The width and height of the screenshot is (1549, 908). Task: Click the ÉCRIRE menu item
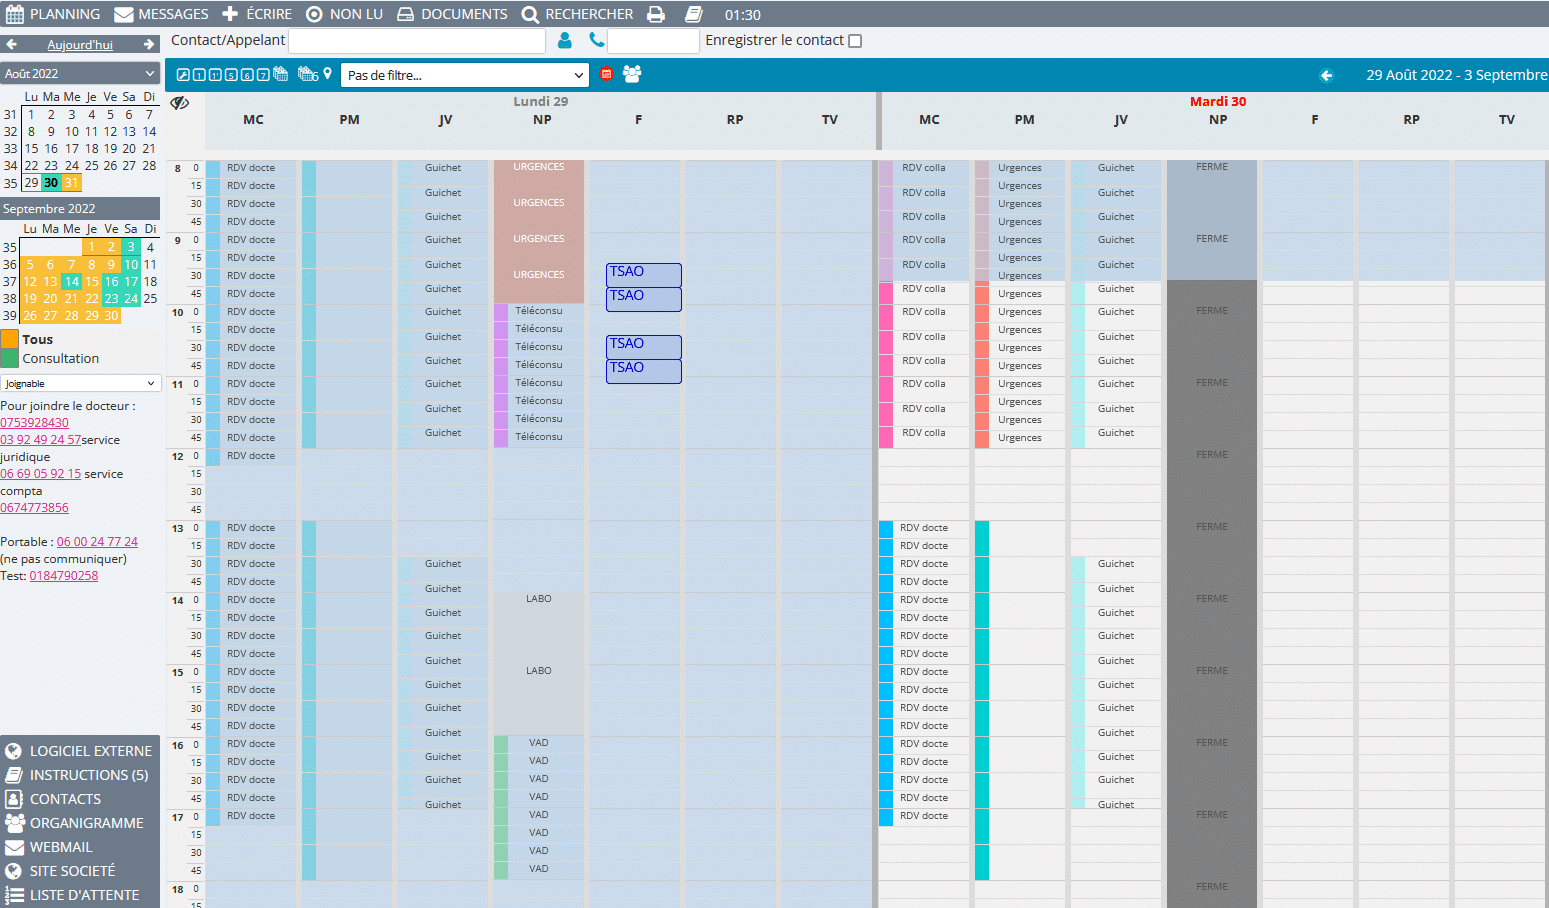coord(257,14)
